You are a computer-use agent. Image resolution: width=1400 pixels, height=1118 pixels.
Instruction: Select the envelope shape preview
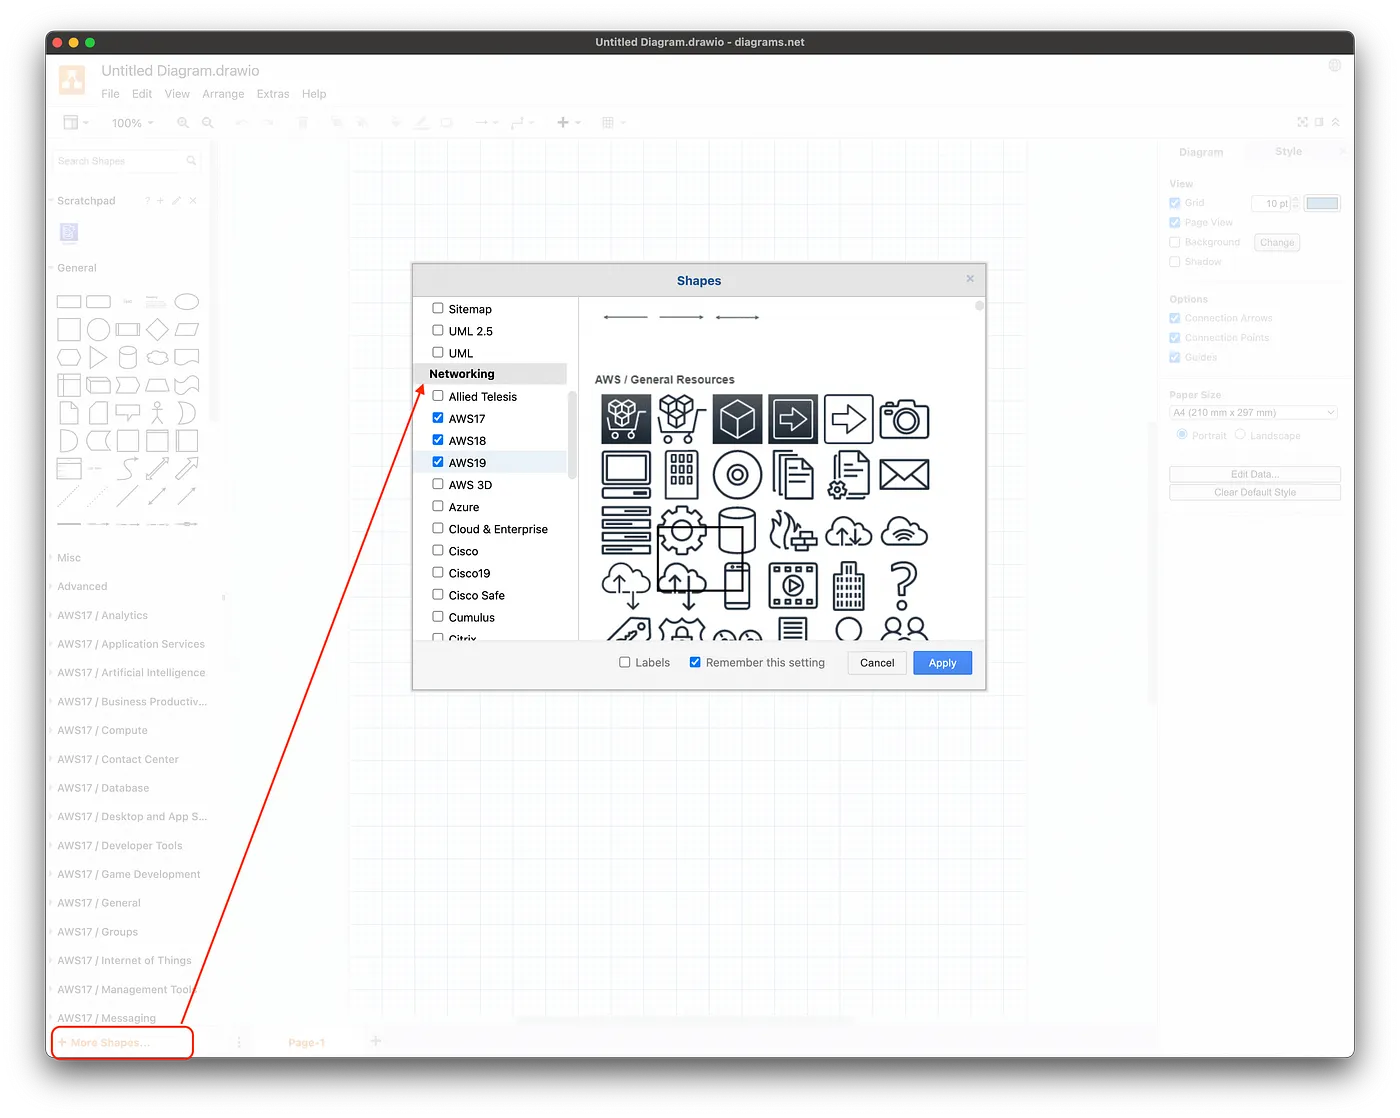coord(905,474)
